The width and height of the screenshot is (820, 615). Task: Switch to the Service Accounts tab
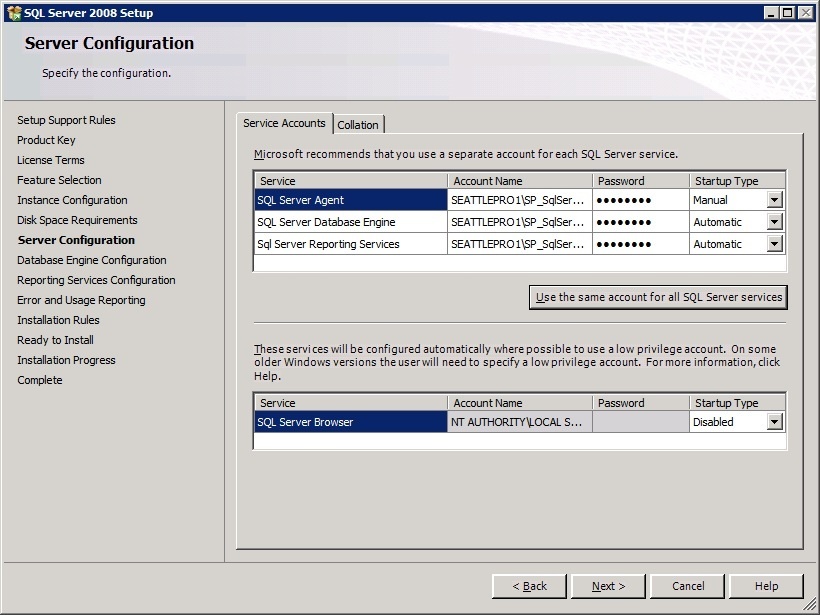[x=284, y=123]
